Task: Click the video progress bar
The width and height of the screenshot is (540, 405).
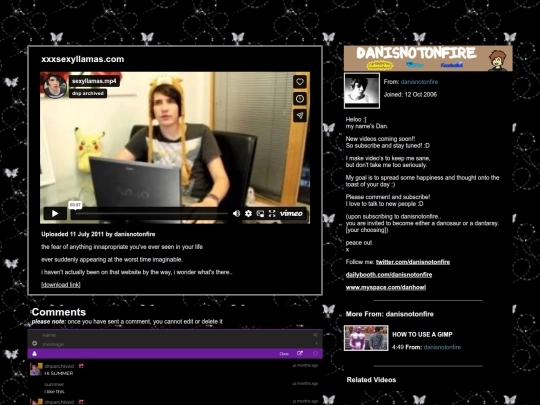Action: [152, 214]
